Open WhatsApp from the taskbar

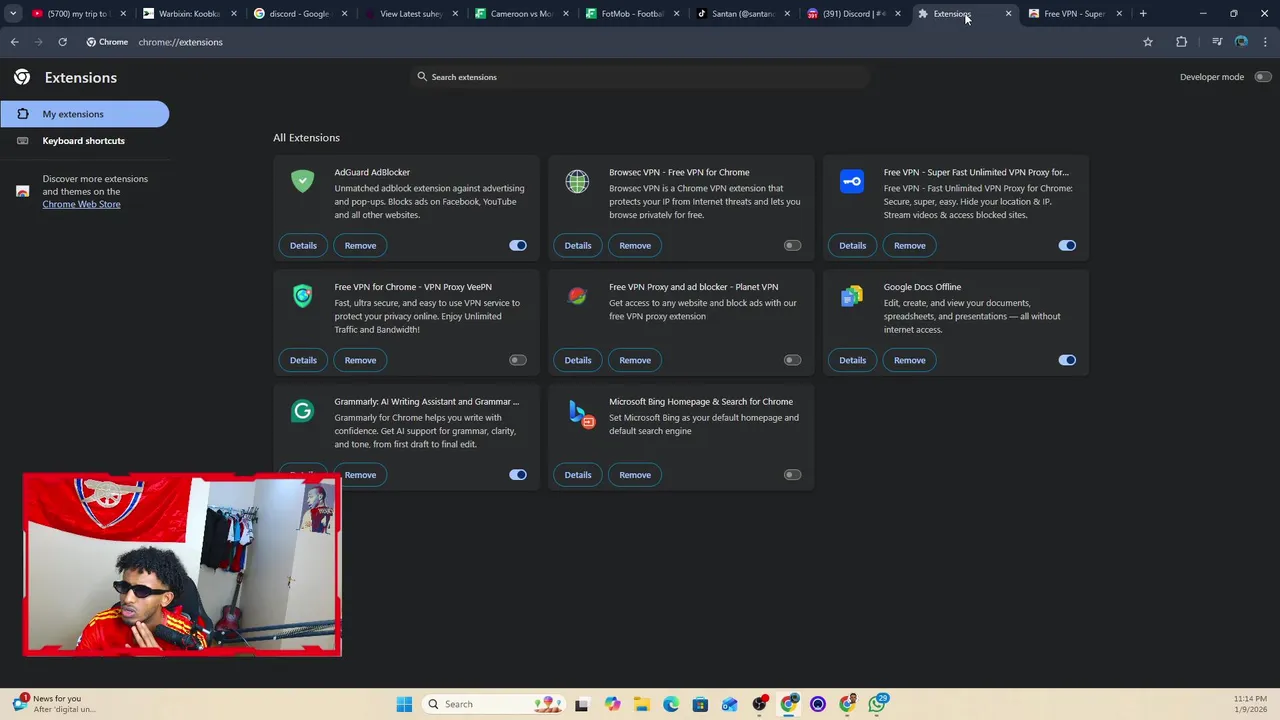point(877,704)
